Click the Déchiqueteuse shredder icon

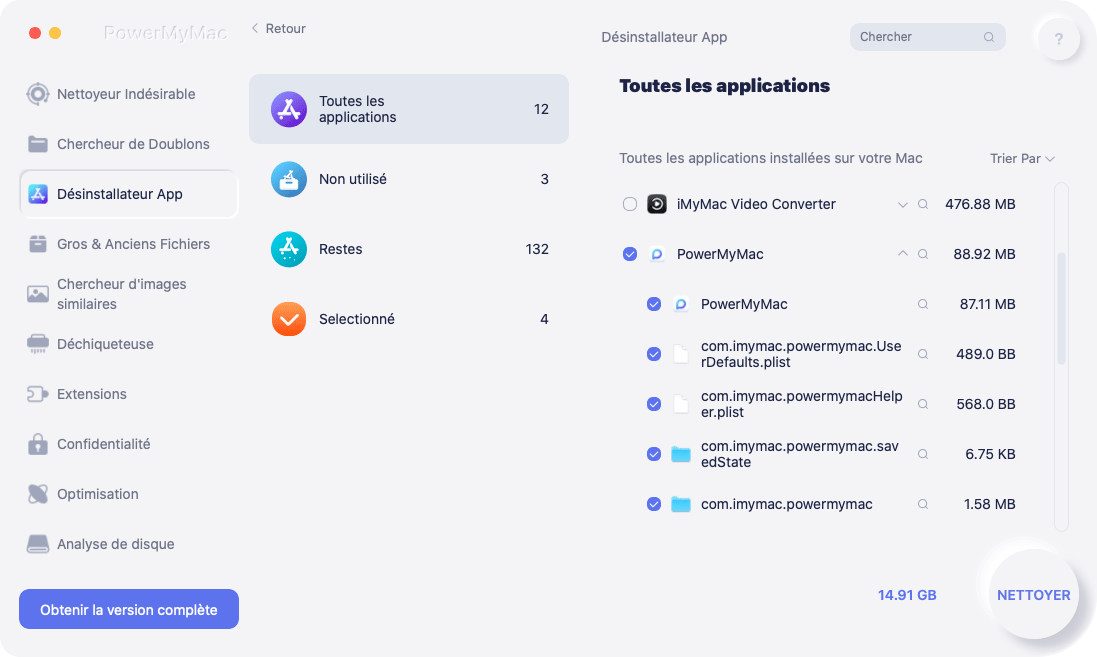(38, 344)
